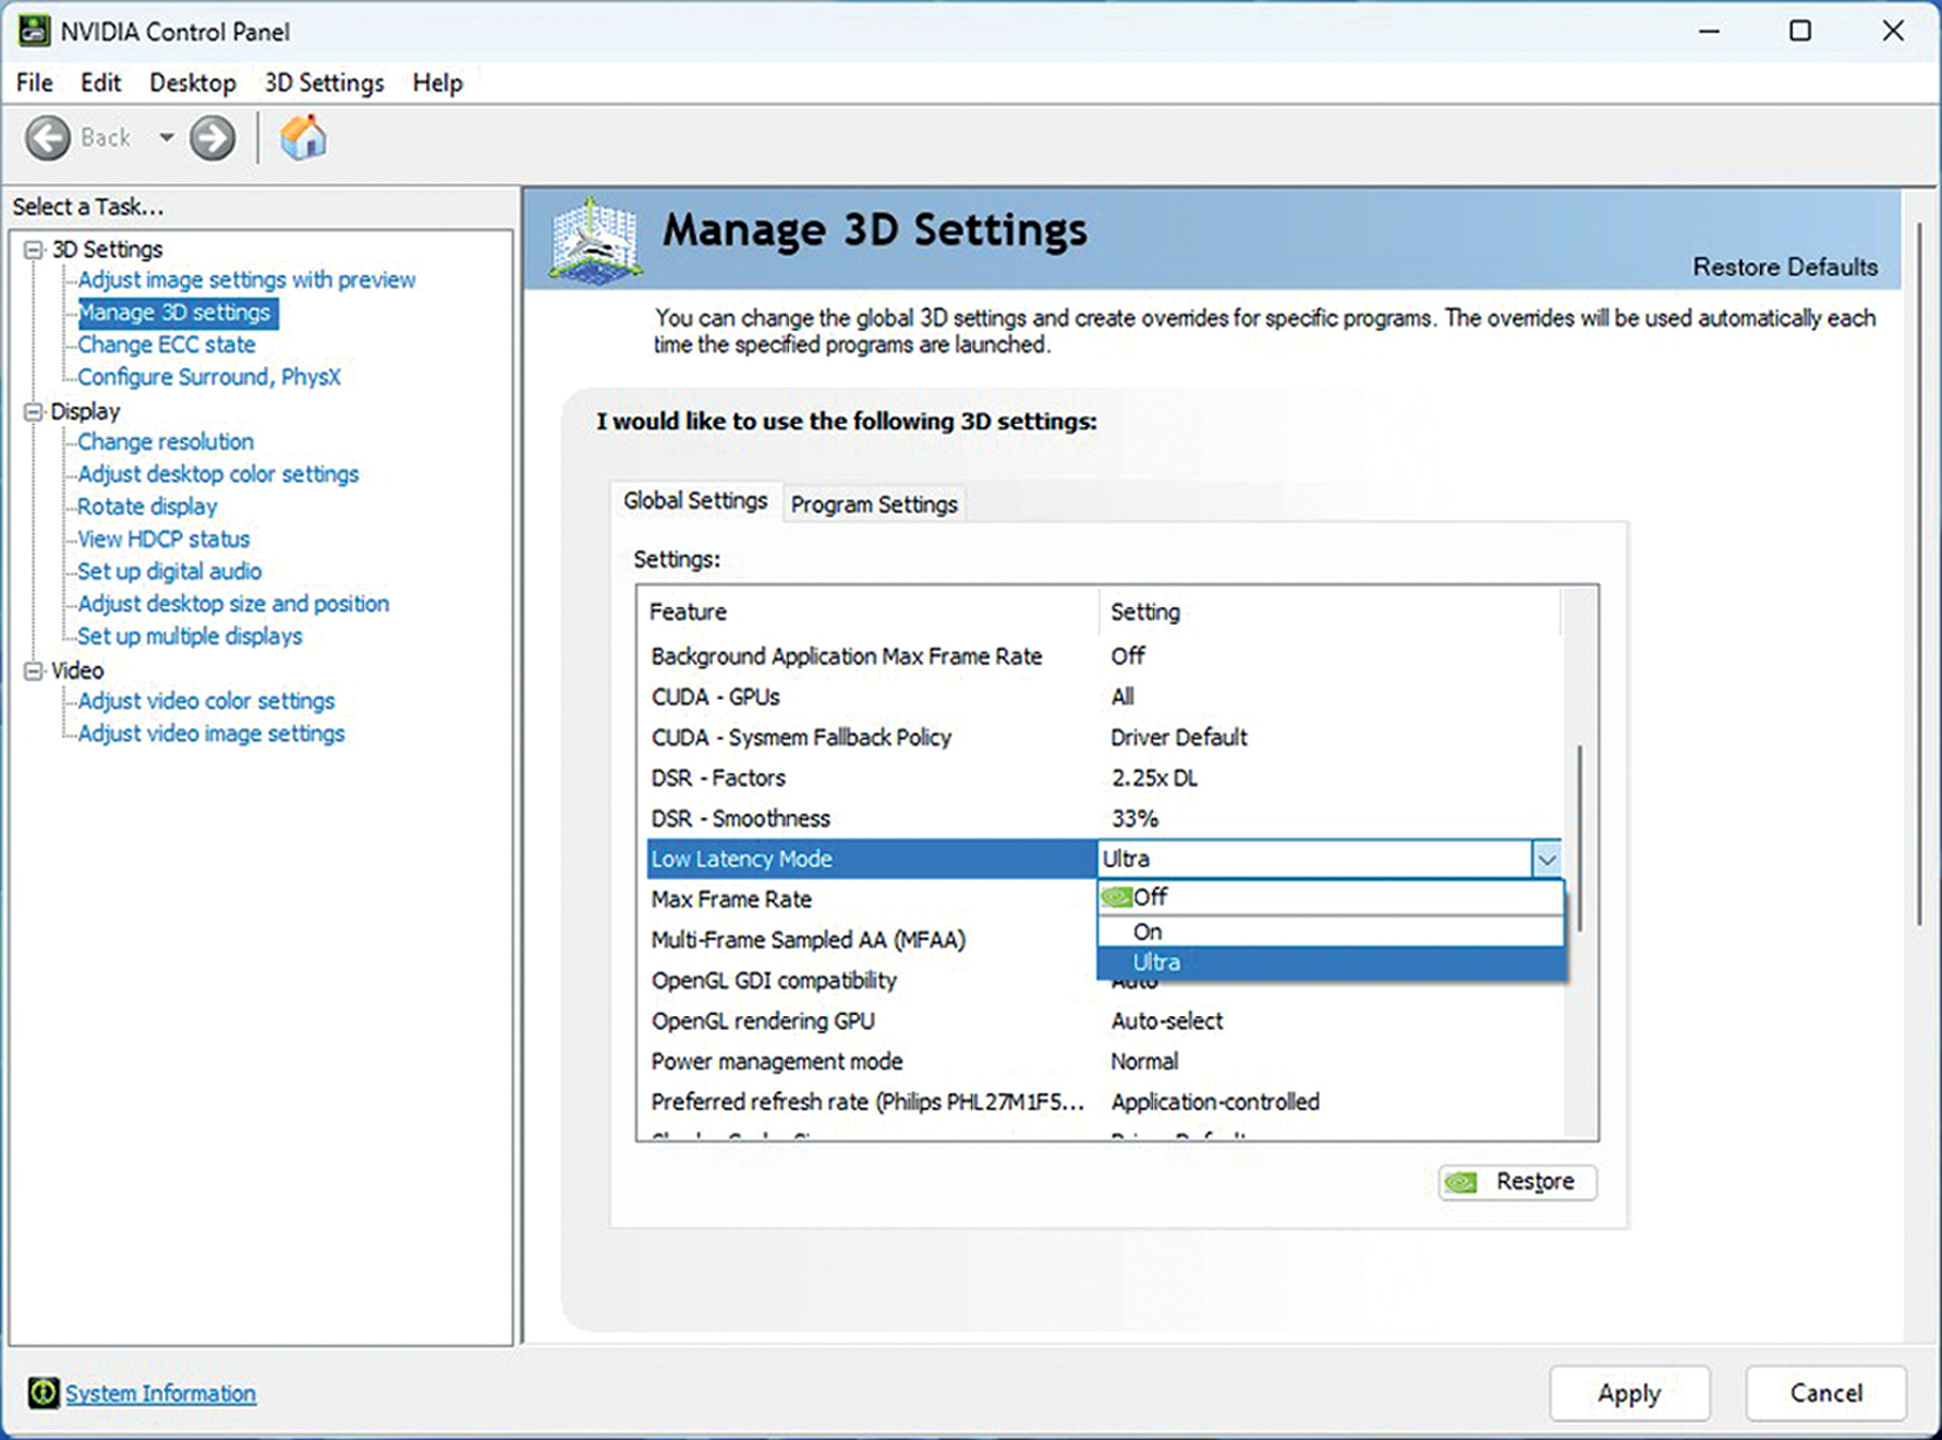Switch to the Program Settings tab
1942x1440 pixels.
click(874, 504)
